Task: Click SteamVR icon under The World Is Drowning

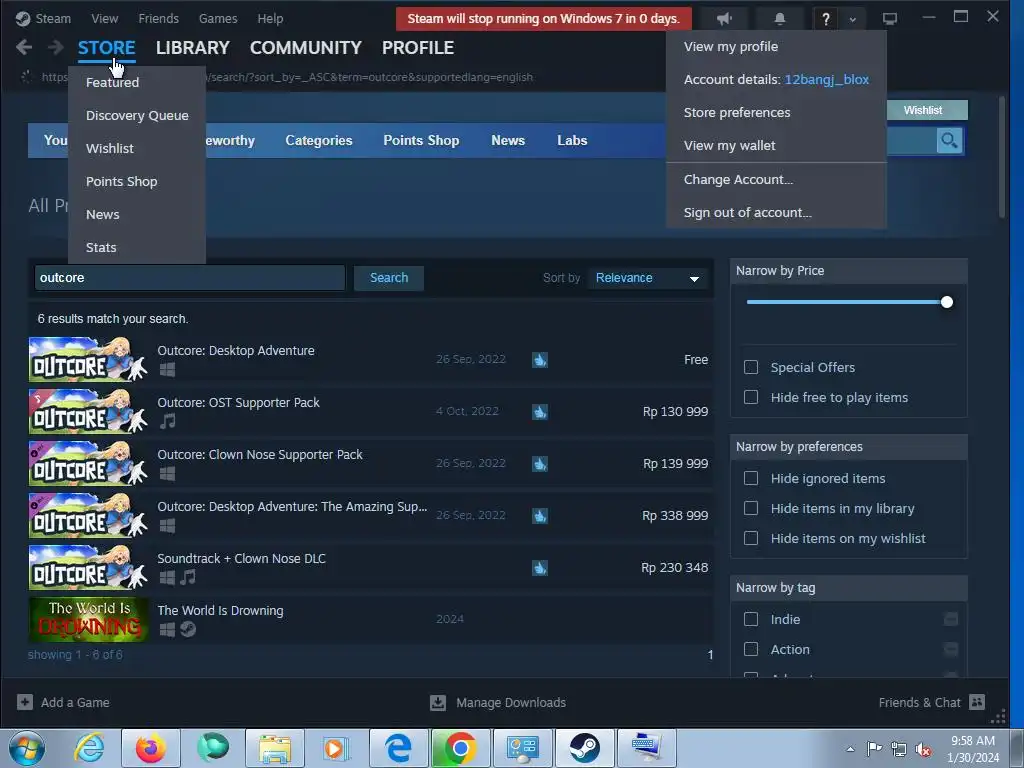Action: tap(188, 629)
